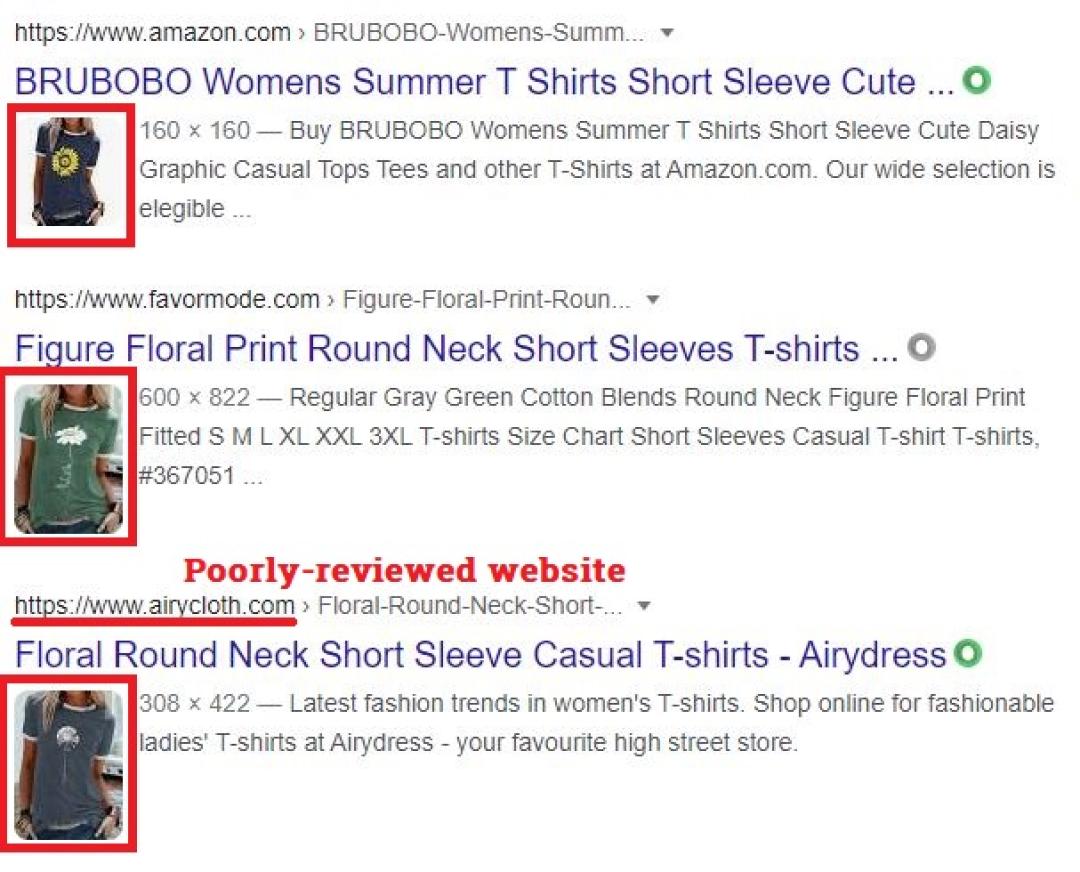
Task: Click the green floral shirt thumbnail
Action: click(x=70, y=456)
